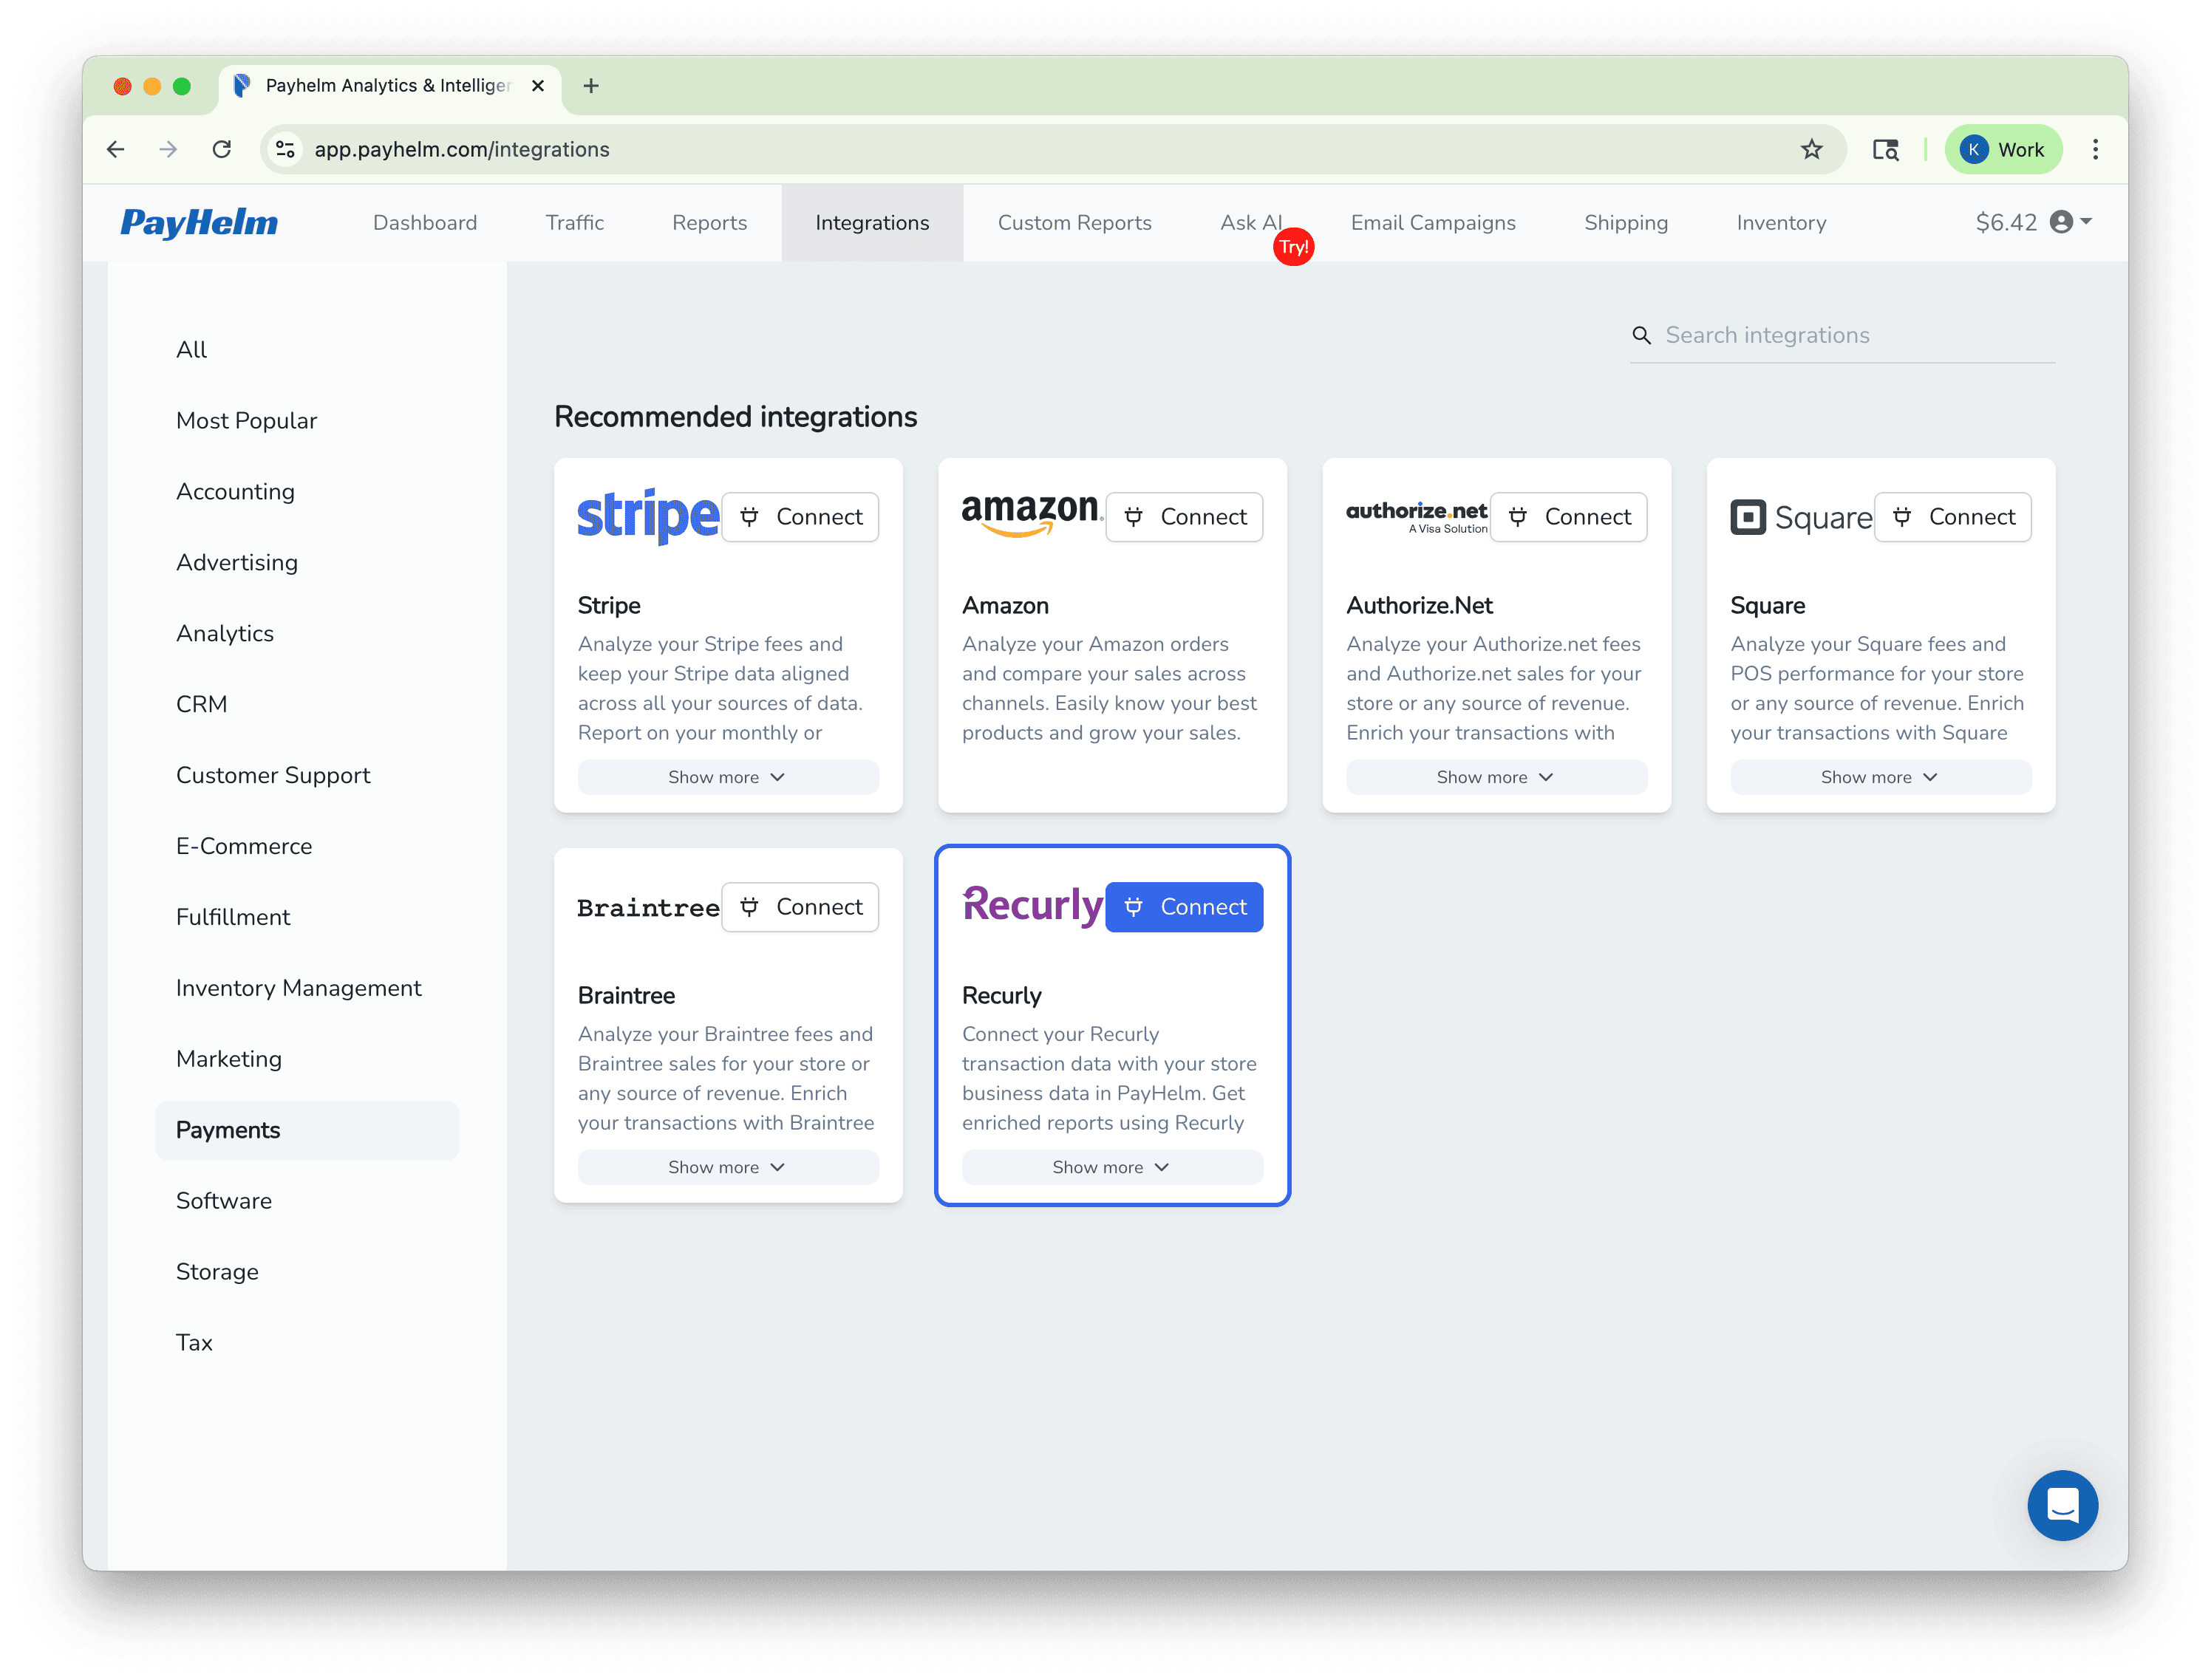Bookmark the page via the star icon

[1811, 149]
